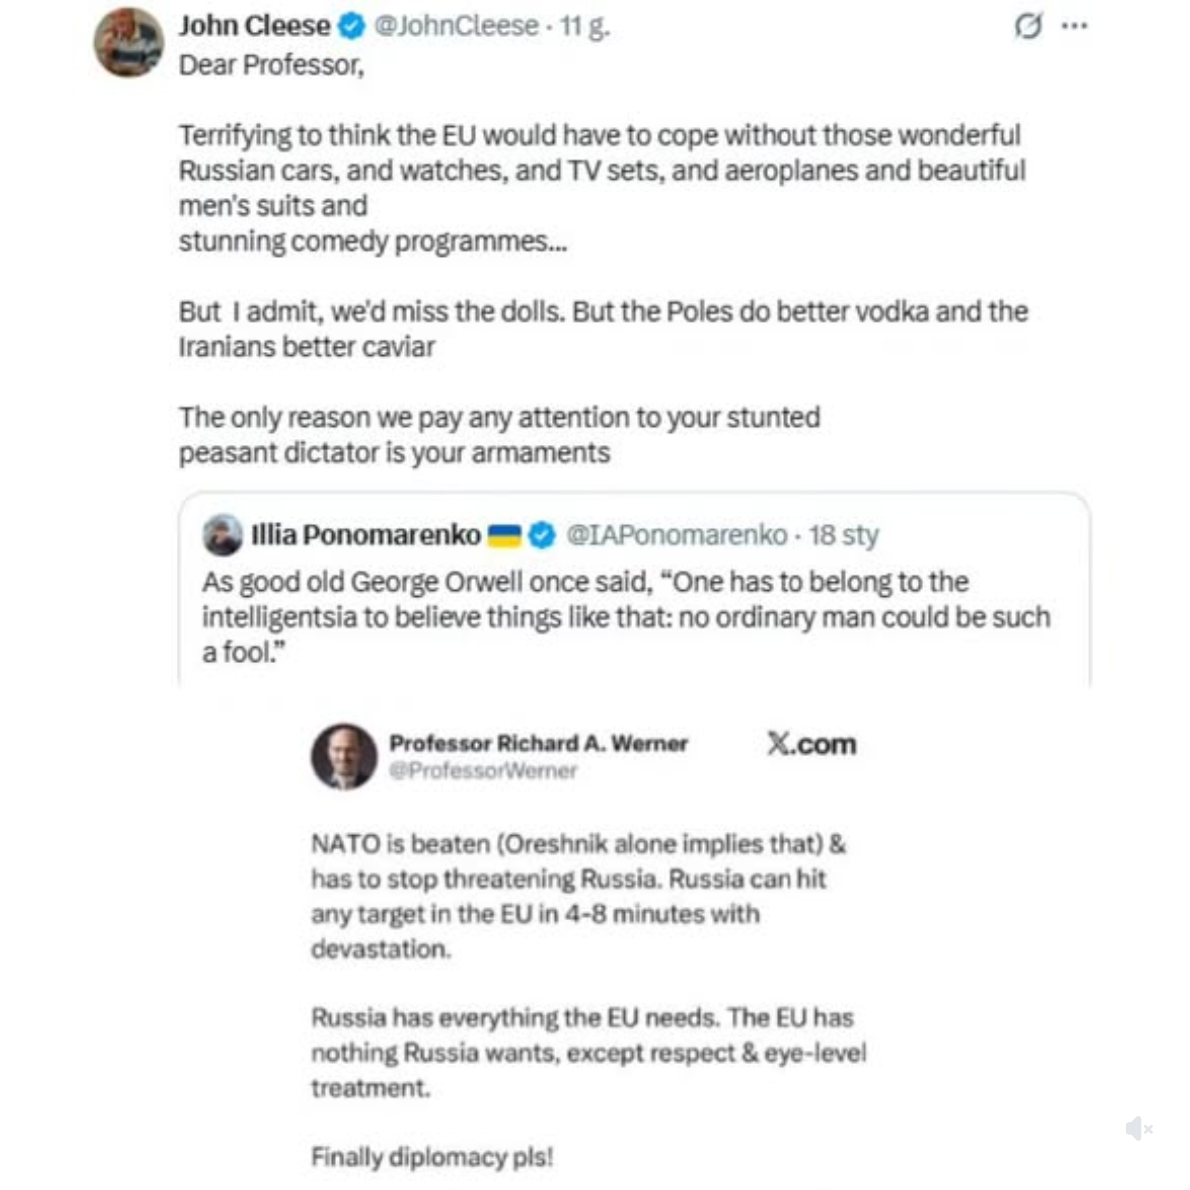Open the John Cleese display name link

(254, 26)
